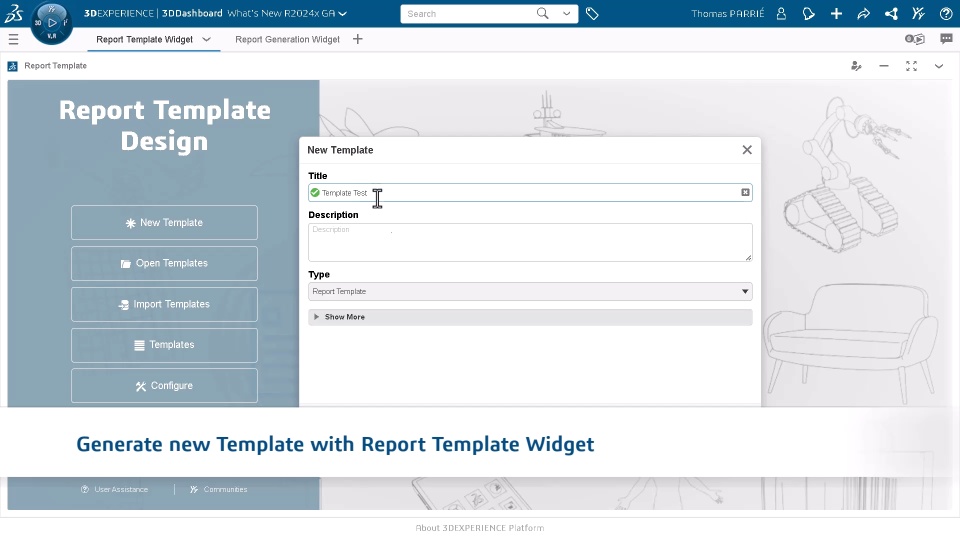
Task: Click the New Template button
Action: pos(164,222)
